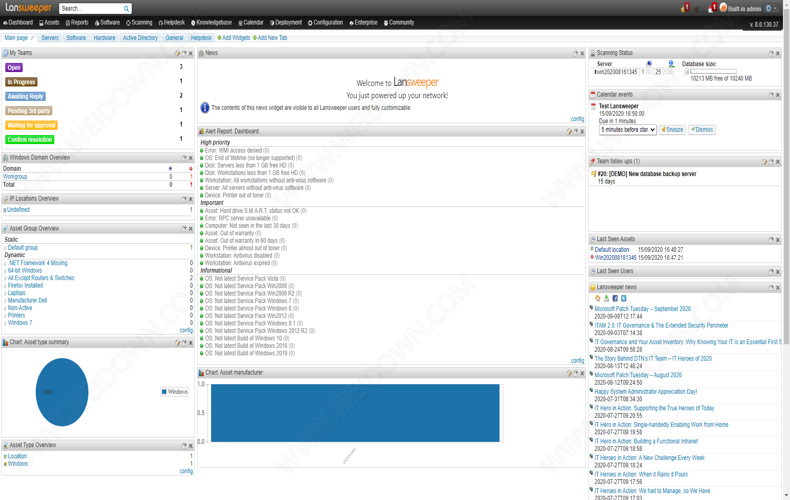Viewport: 790px width, 500px height.
Task: Close the Calendar events widget
Action: pos(778,95)
